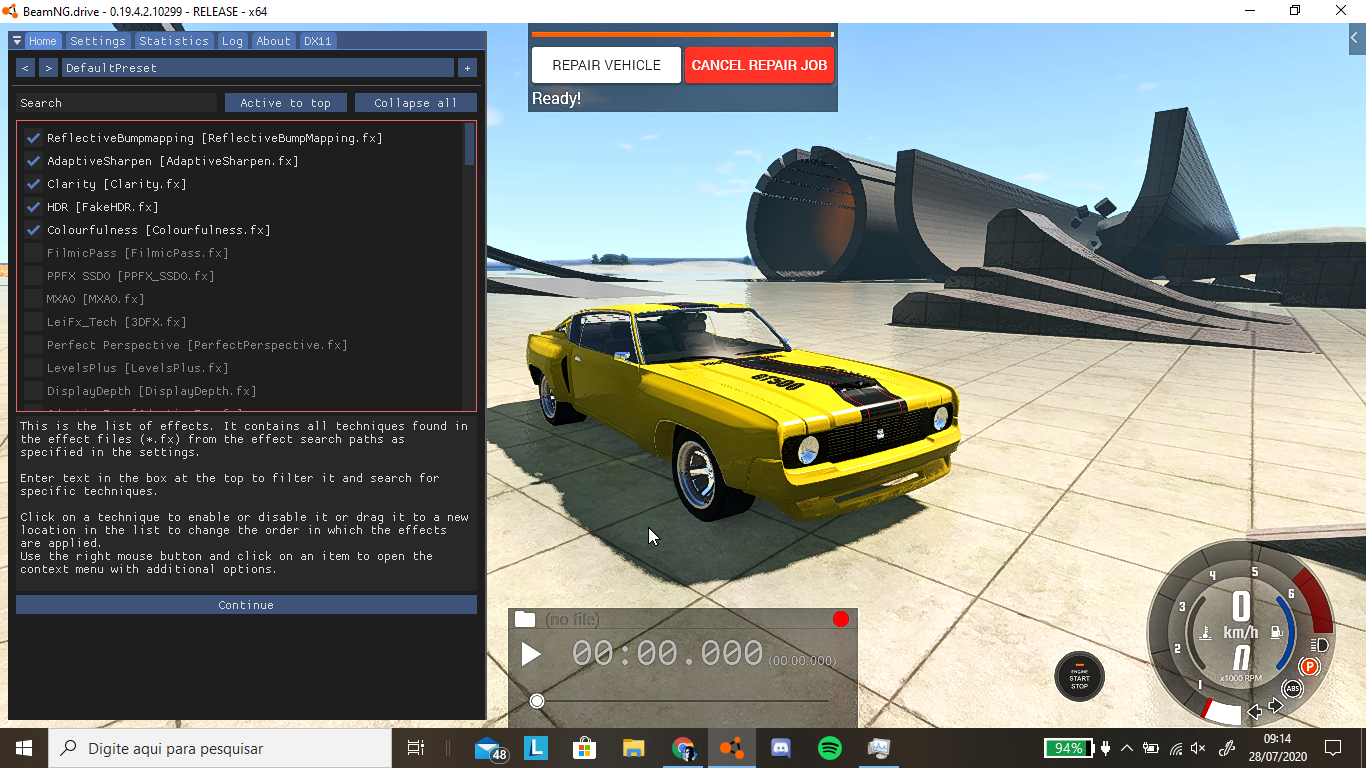This screenshot has height=768, width=1366.
Task: Enable the PPFX SSDO effect
Action: click(x=33, y=276)
